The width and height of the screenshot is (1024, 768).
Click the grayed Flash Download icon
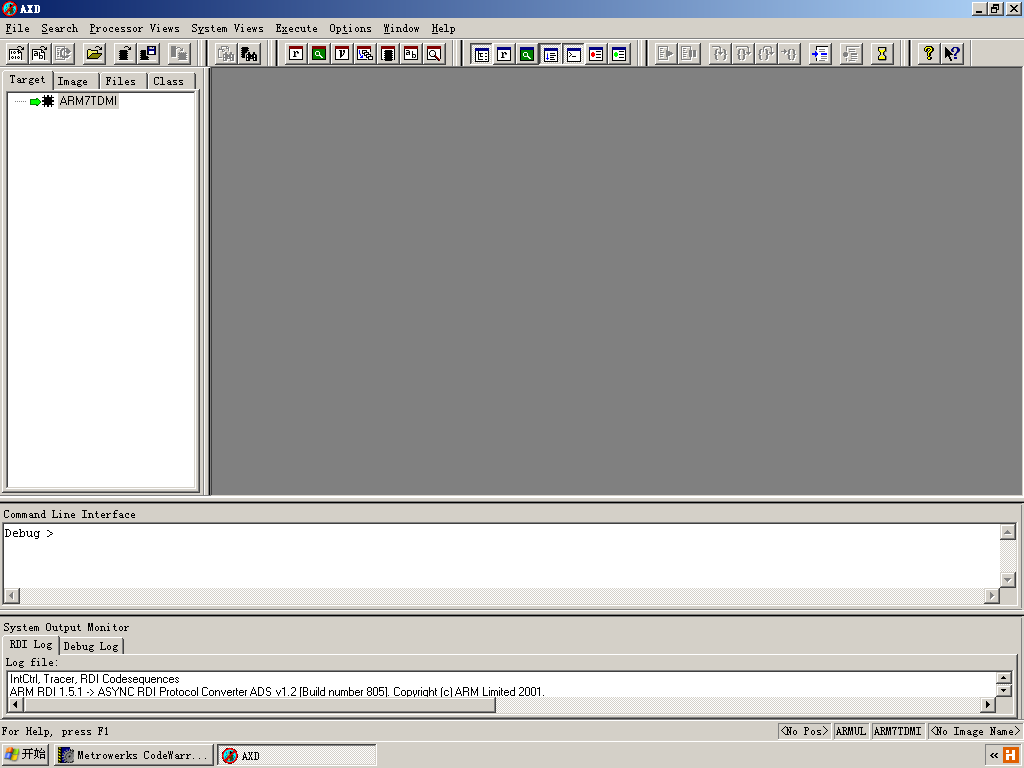tap(178, 54)
